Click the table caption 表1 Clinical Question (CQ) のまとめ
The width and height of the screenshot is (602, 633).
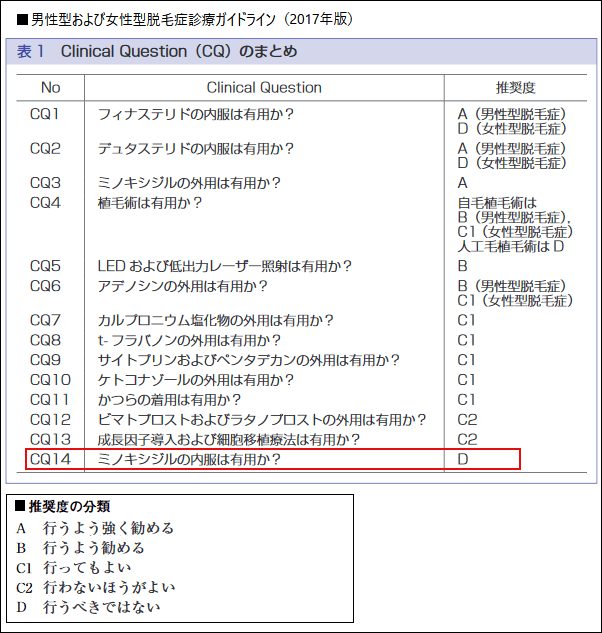click(157, 51)
